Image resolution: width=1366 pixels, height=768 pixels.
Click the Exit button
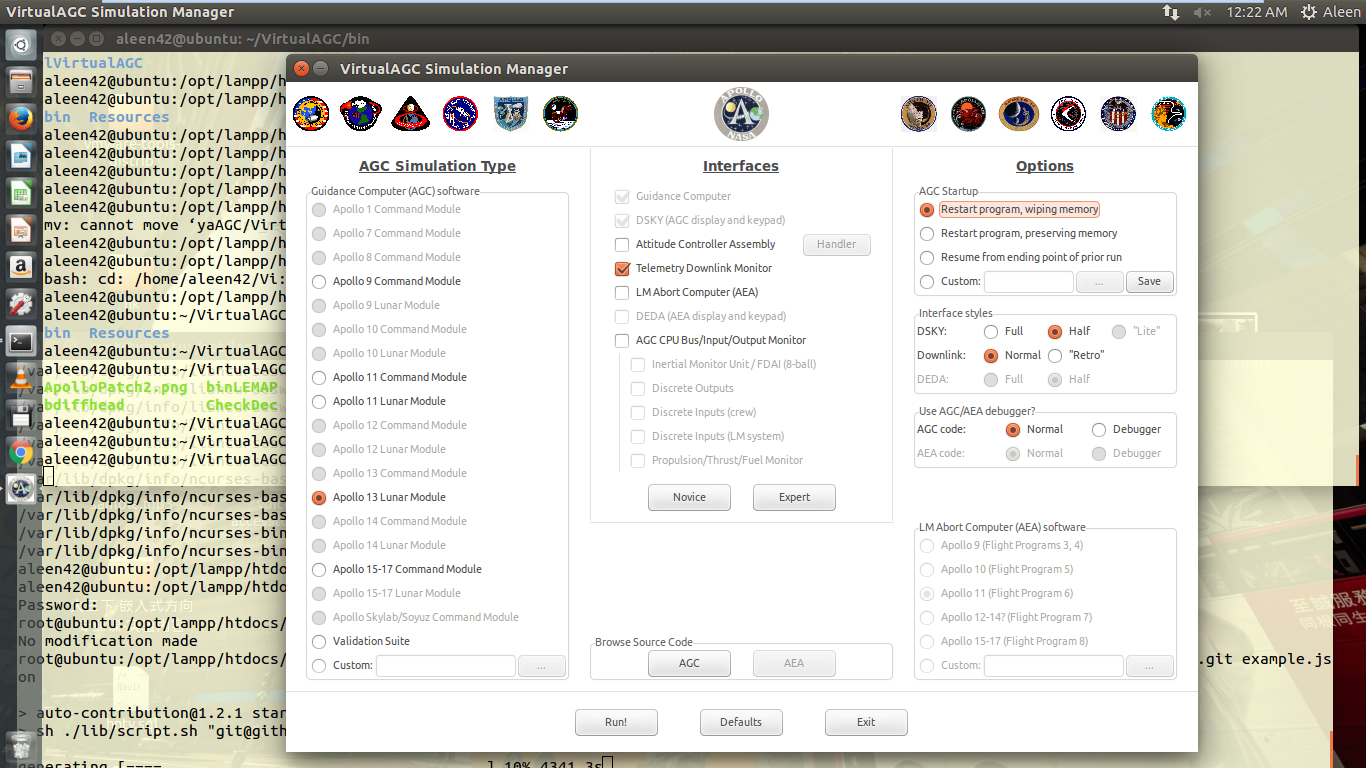(866, 722)
